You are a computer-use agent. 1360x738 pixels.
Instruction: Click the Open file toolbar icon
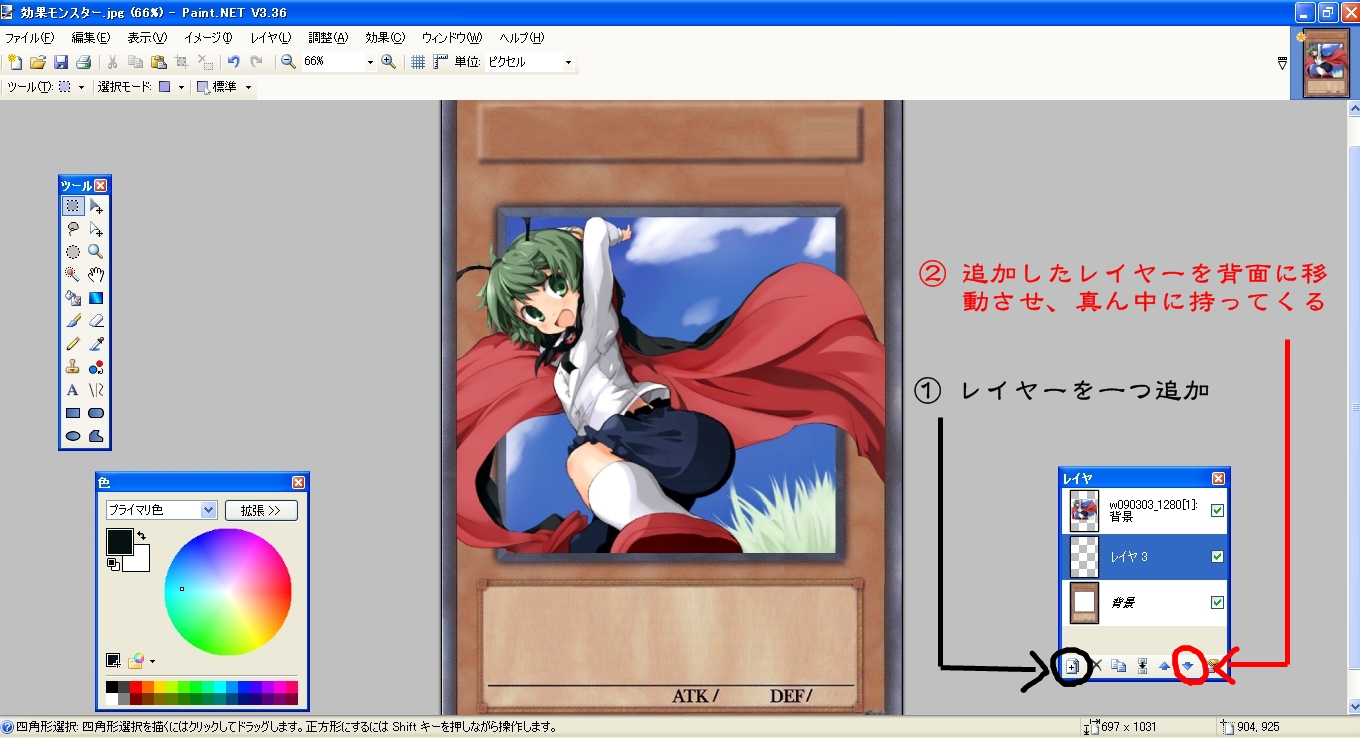click(38, 62)
